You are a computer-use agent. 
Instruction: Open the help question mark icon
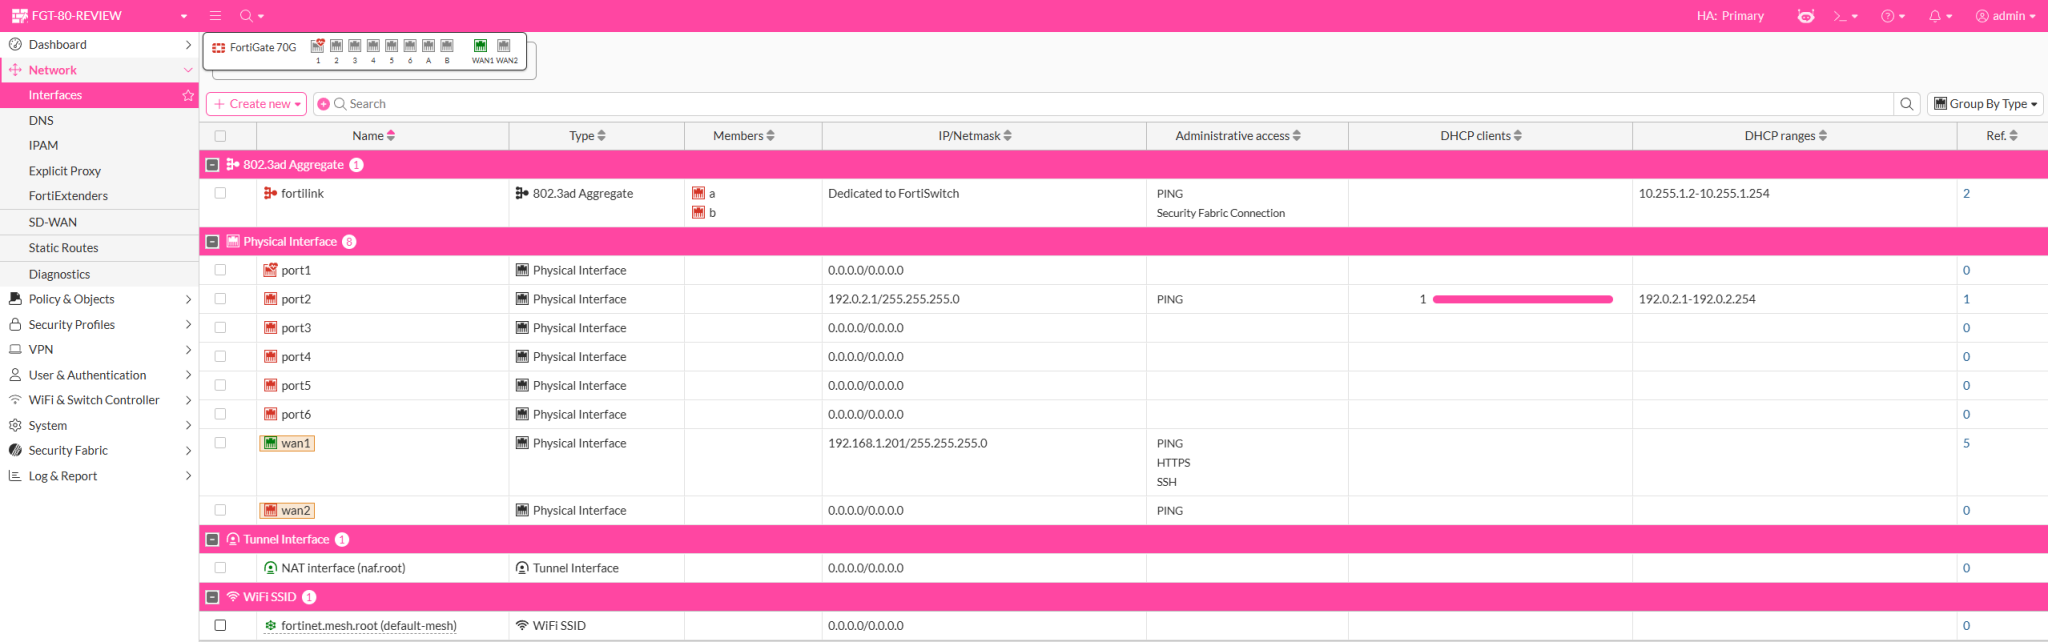(1887, 16)
